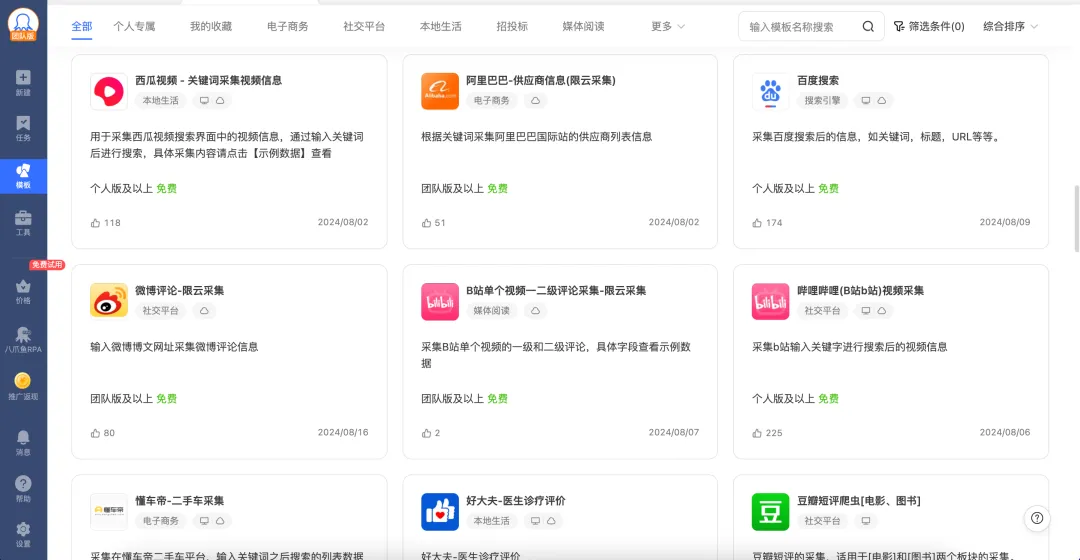Switch to 我的收藏 tab
Image resolution: width=1080 pixels, height=560 pixels.
211,26
